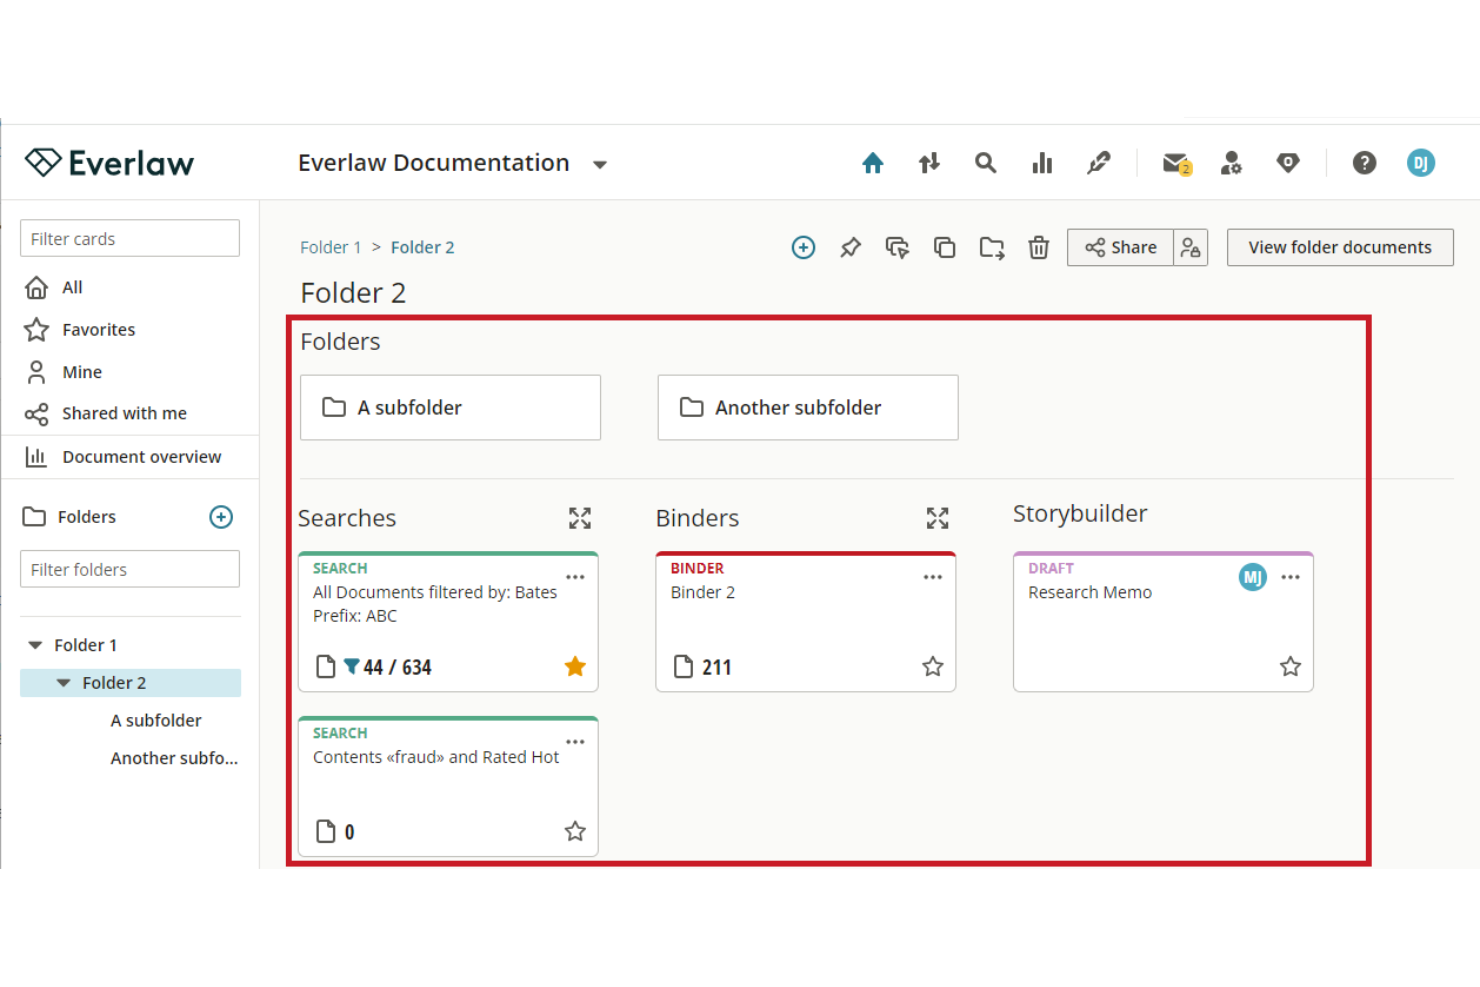
Task: Open the uploads and transfers arrows icon
Action: (x=929, y=163)
